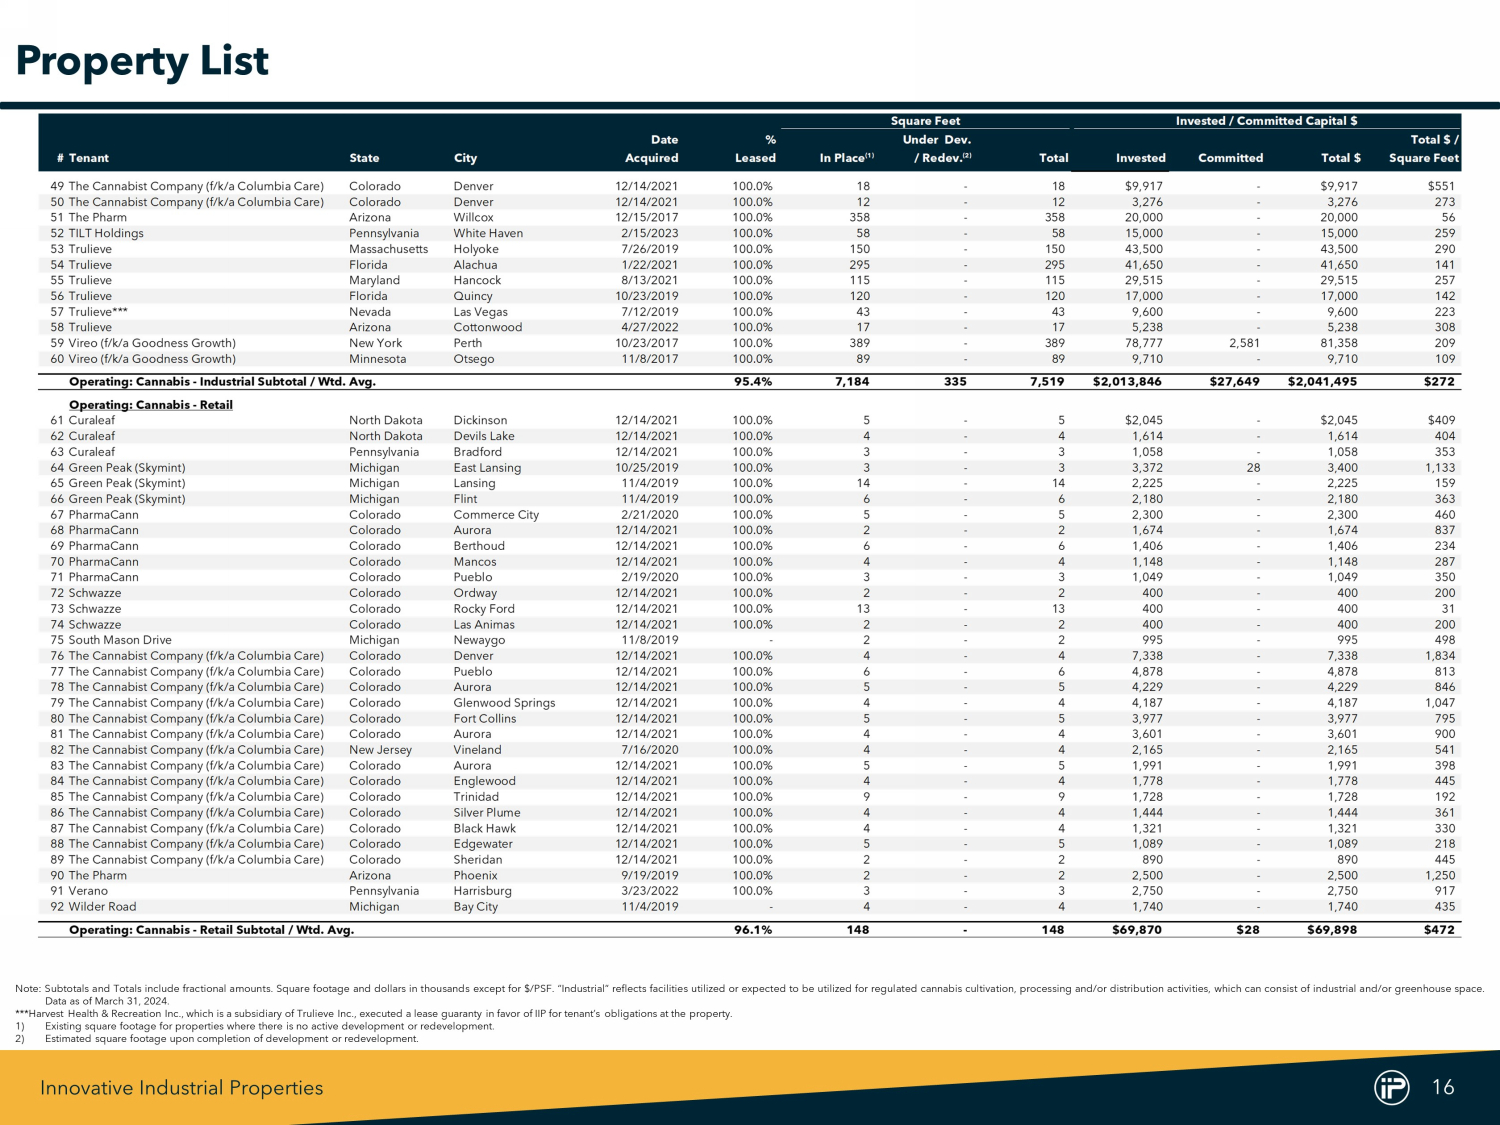Click the Total $ / Square Feet header
The height and width of the screenshot is (1125, 1500).
pos(1424,149)
